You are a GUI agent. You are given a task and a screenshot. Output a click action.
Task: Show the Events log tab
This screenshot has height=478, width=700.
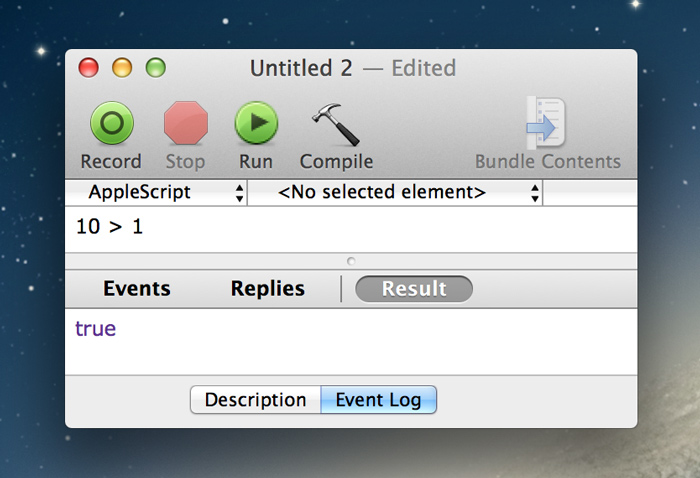point(137,289)
